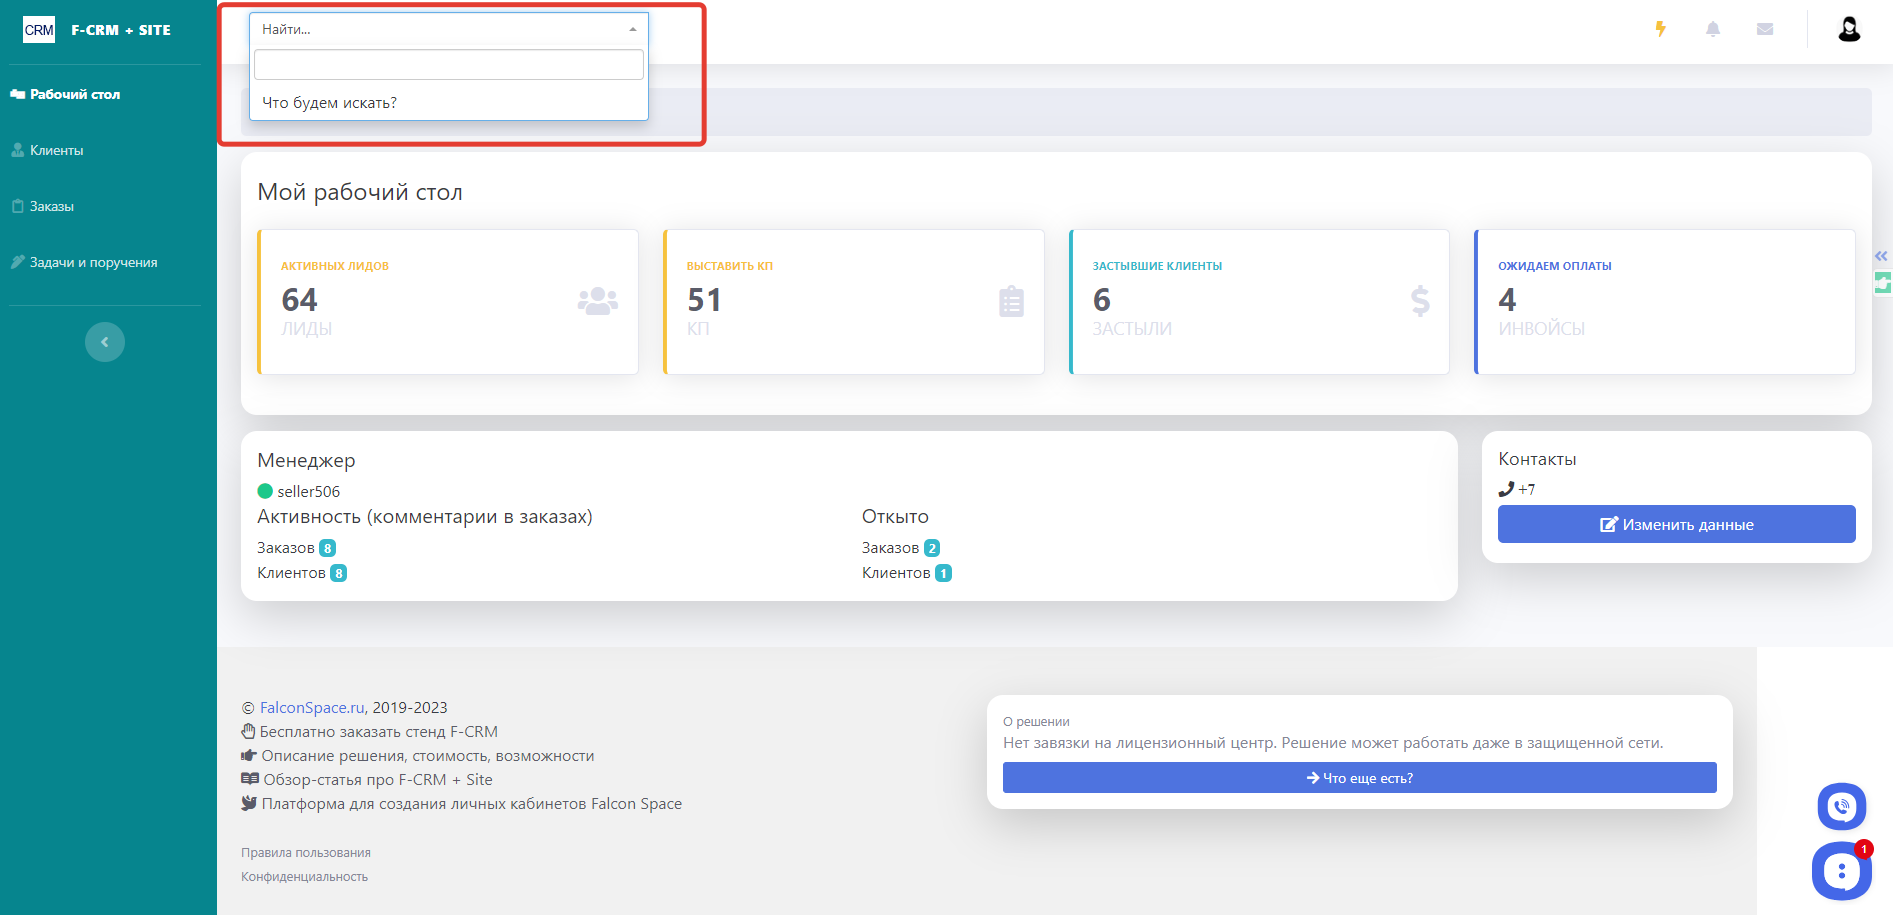Open Правила пользования footer link
The image size is (1893, 915).
point(306,853)
